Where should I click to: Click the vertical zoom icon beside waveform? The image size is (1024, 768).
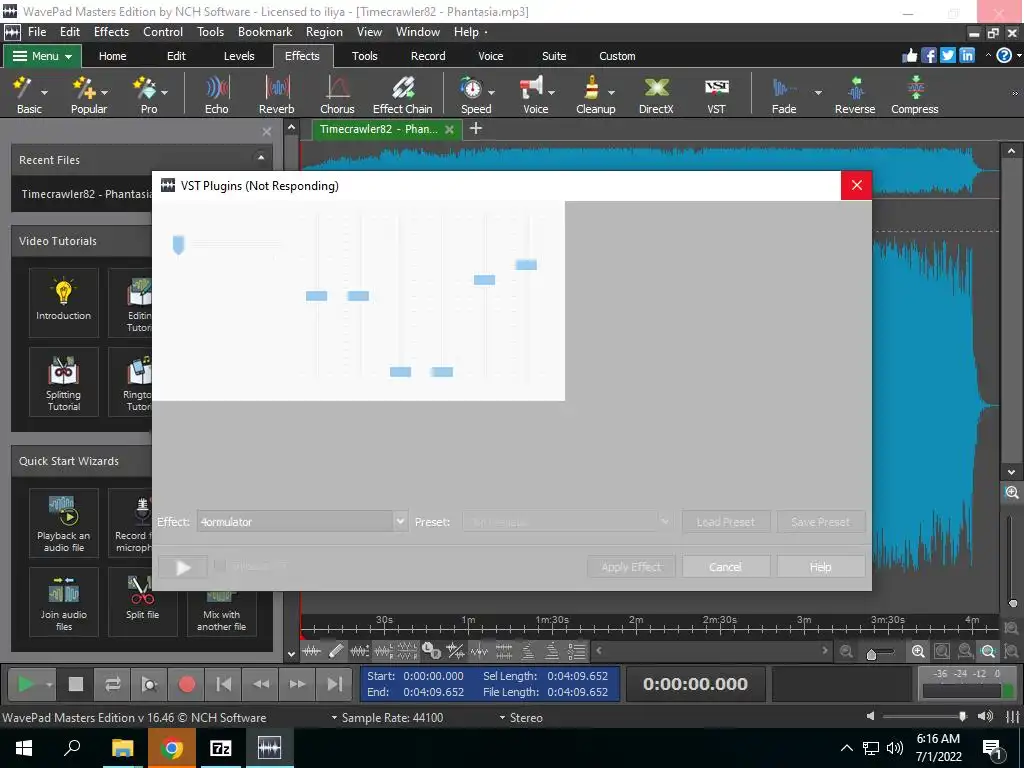click(x=1012, y=493)
